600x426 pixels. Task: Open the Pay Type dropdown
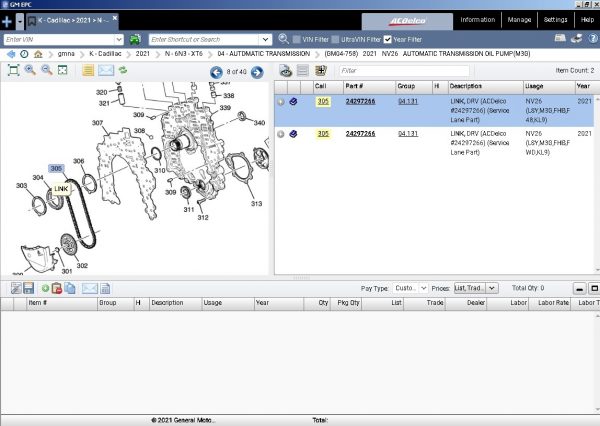click(411, 287)
